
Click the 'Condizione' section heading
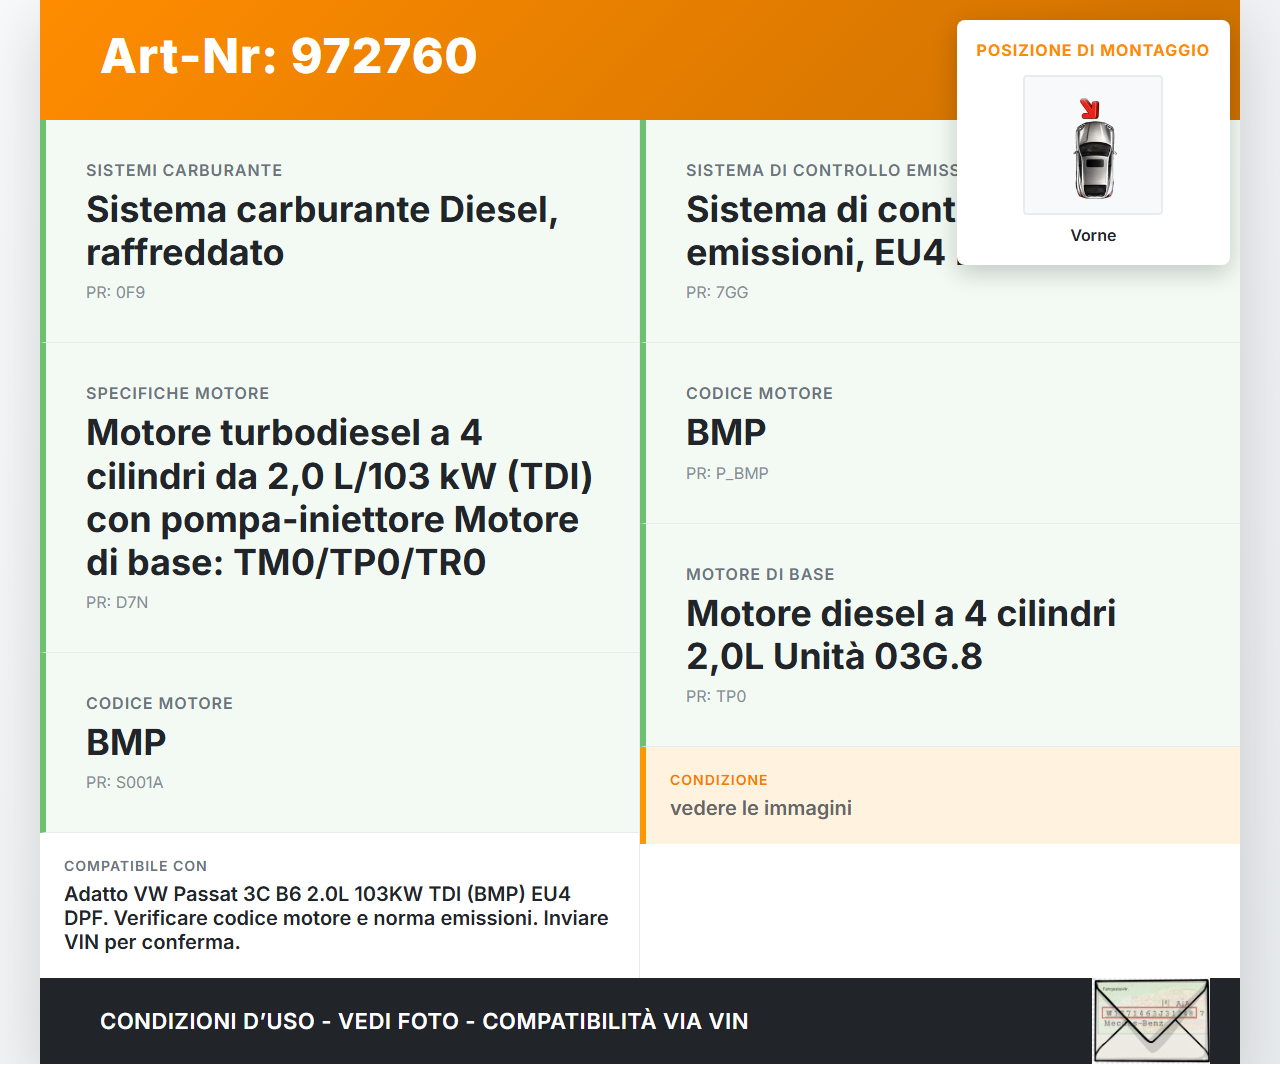(x=719, y=781)
